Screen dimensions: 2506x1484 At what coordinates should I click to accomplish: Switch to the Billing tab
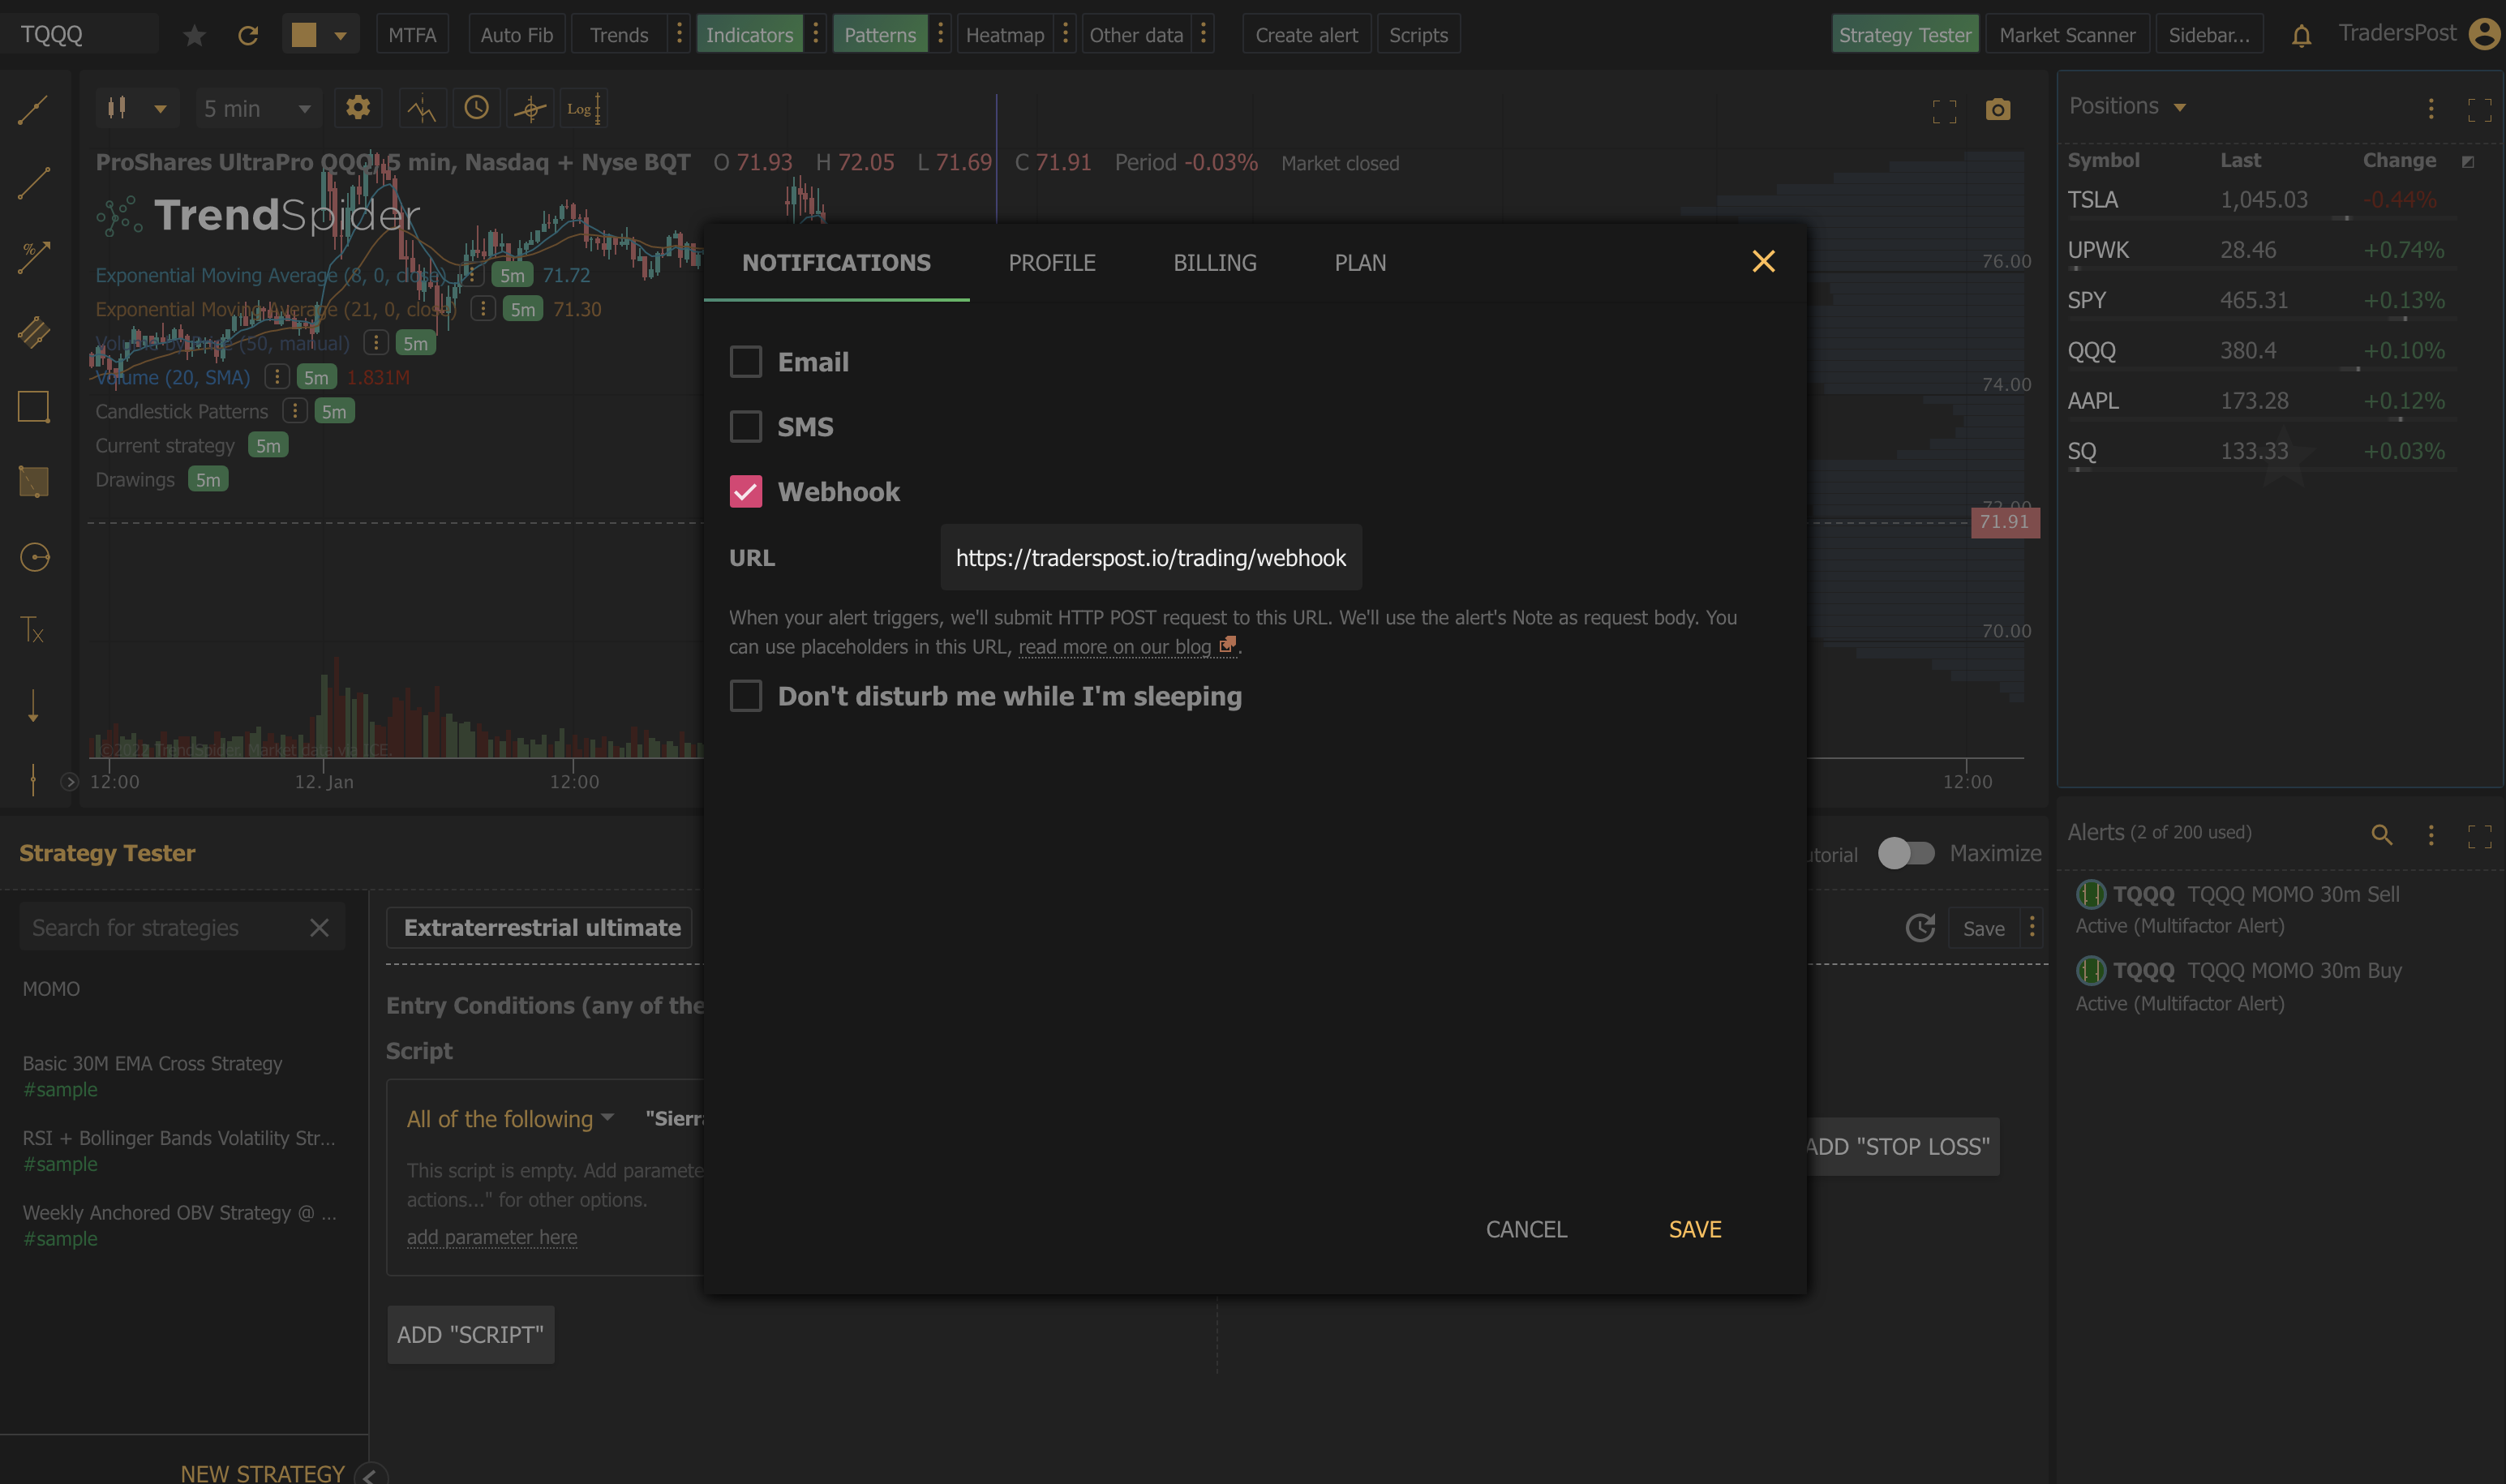pos(1215,262)
